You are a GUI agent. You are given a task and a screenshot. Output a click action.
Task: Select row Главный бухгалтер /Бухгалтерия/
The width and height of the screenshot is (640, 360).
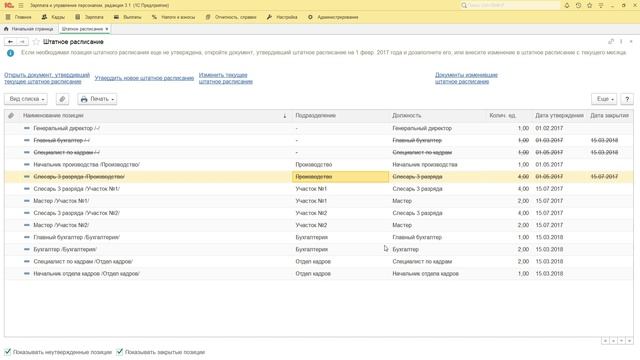pyautogui.click(x=319, y=237)
